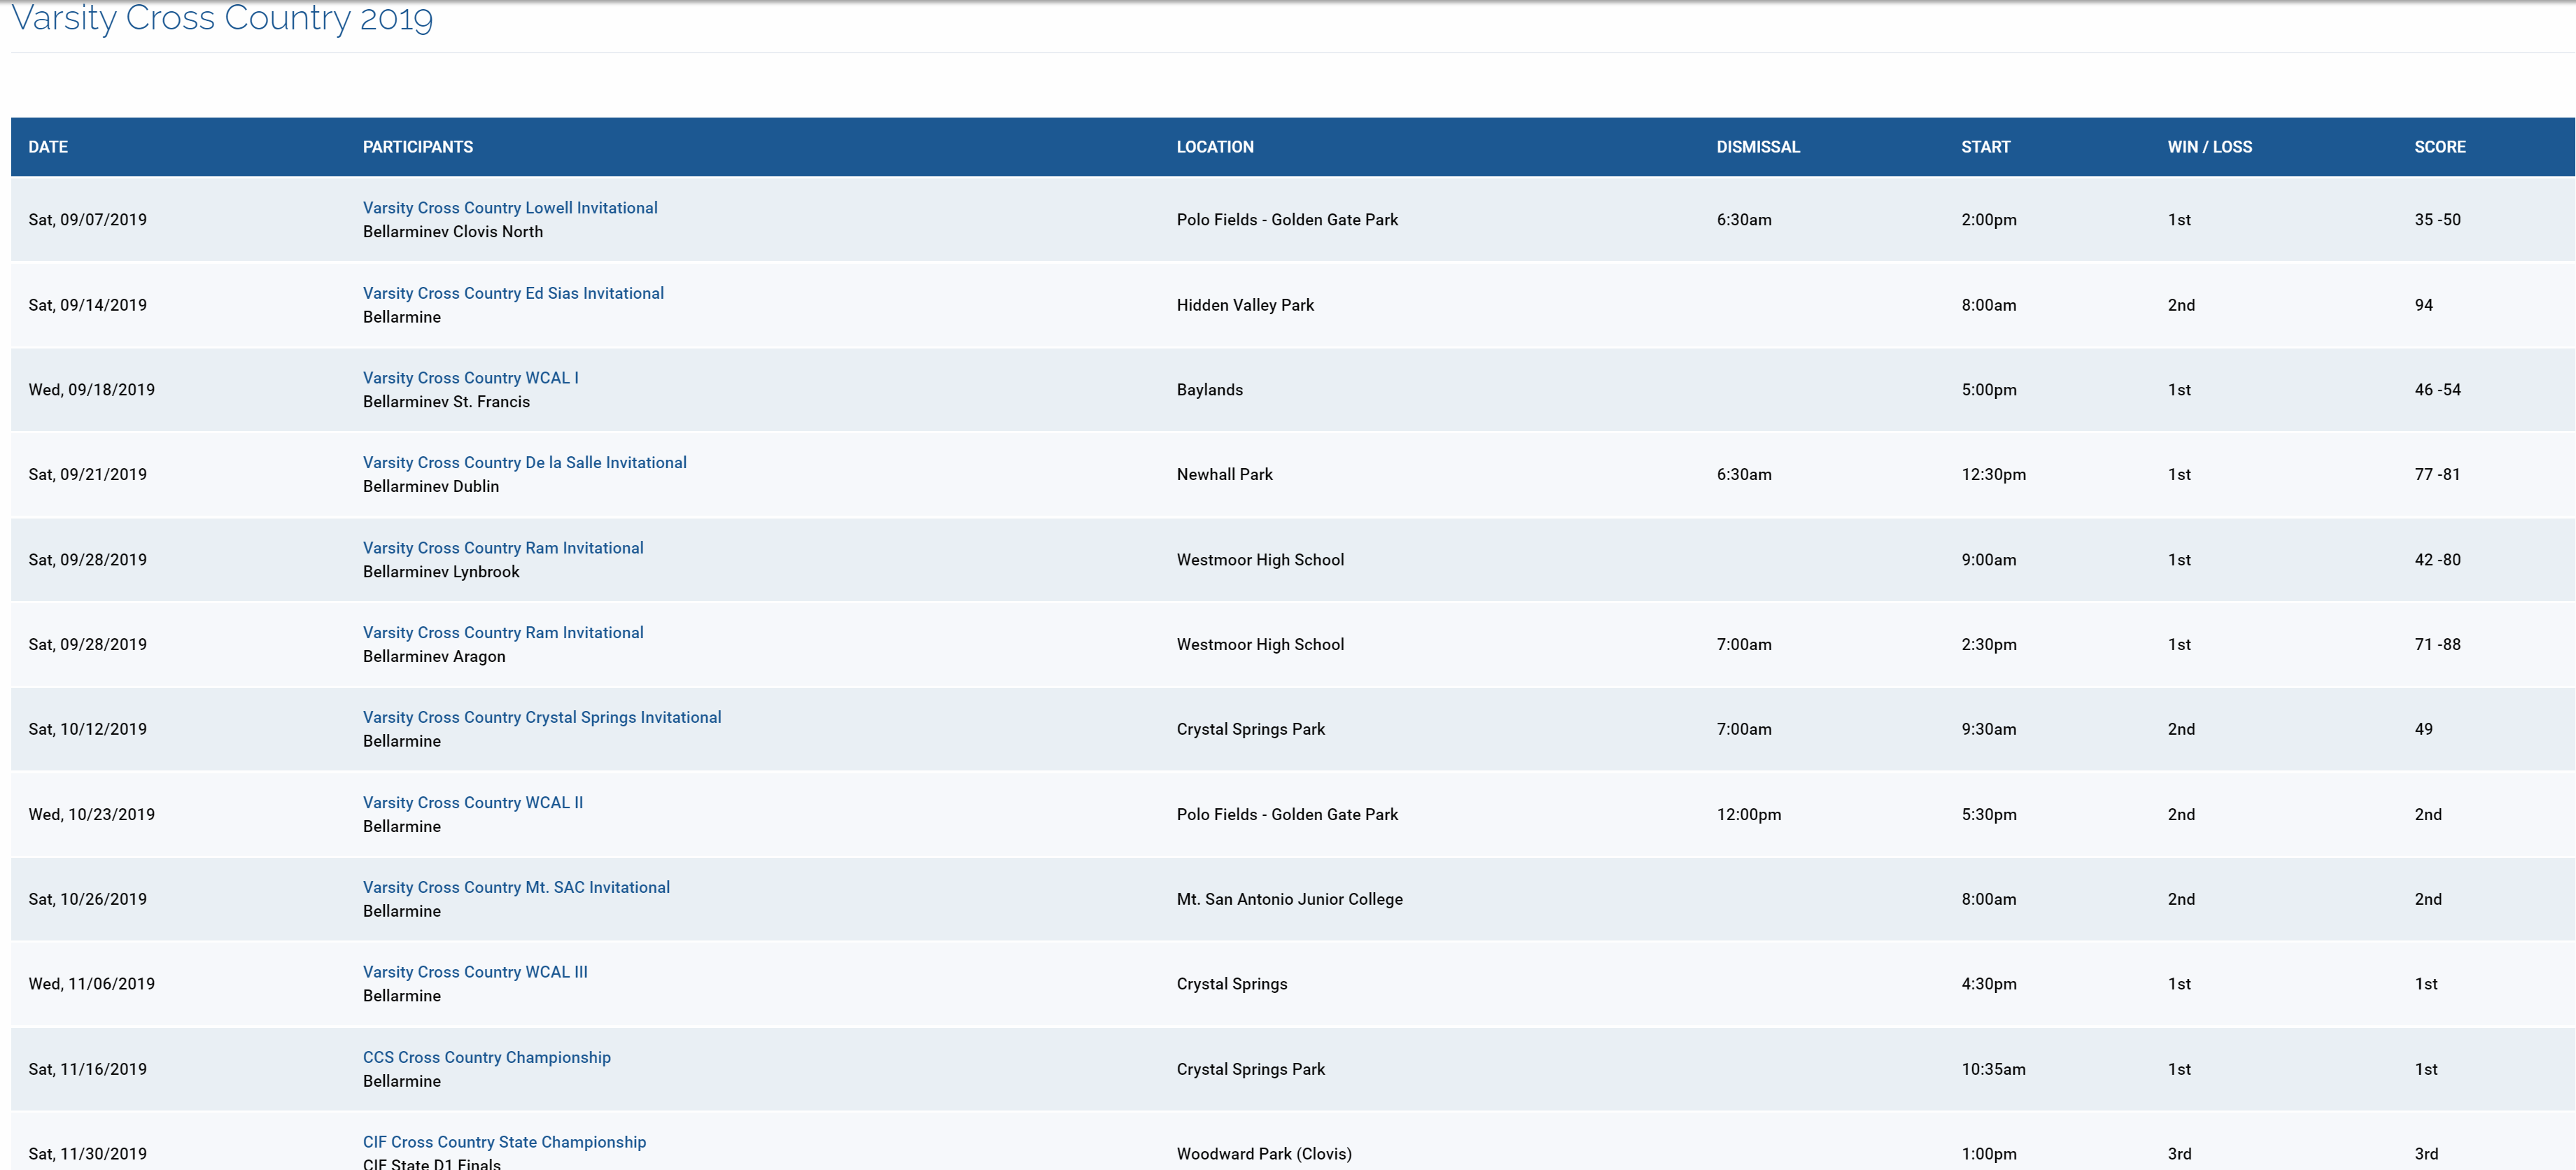Click Woodward Park (Clovis) location

tap(1264, 1154)
